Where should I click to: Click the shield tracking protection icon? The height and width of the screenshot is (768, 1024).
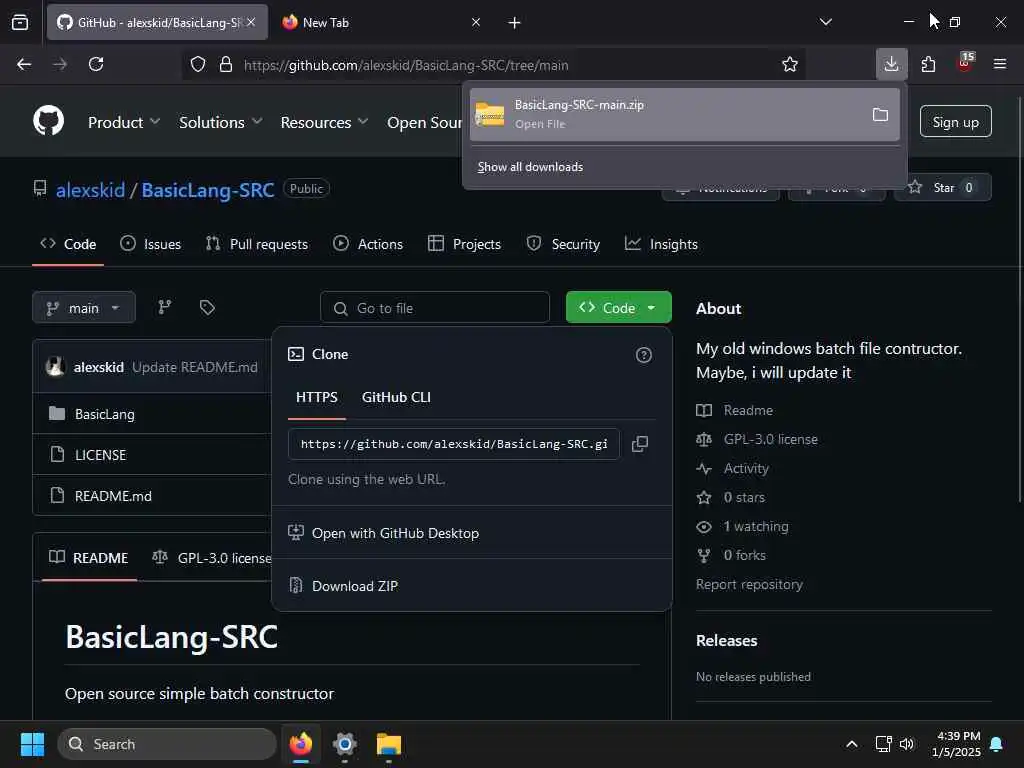pyautogui.click(x=198, y=64)
